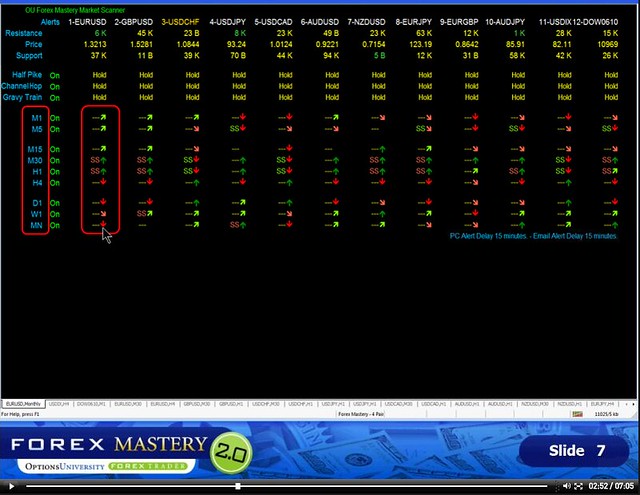Image resolution: width=640 pixels, height=495 pixels.
Task: Click the USDJPY MN SS up arrow
Action: click(238, 225)
